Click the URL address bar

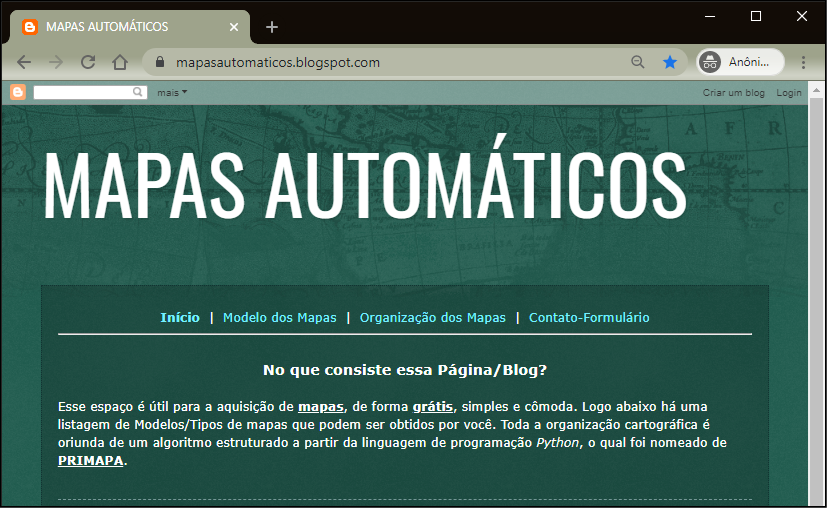point(400,62)
